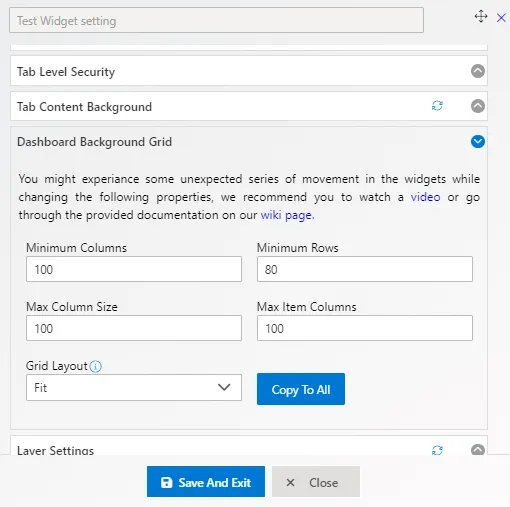510x507 pixels.
Task: Expand the Tab Content Background section
Action: click(x=478, y=106)
